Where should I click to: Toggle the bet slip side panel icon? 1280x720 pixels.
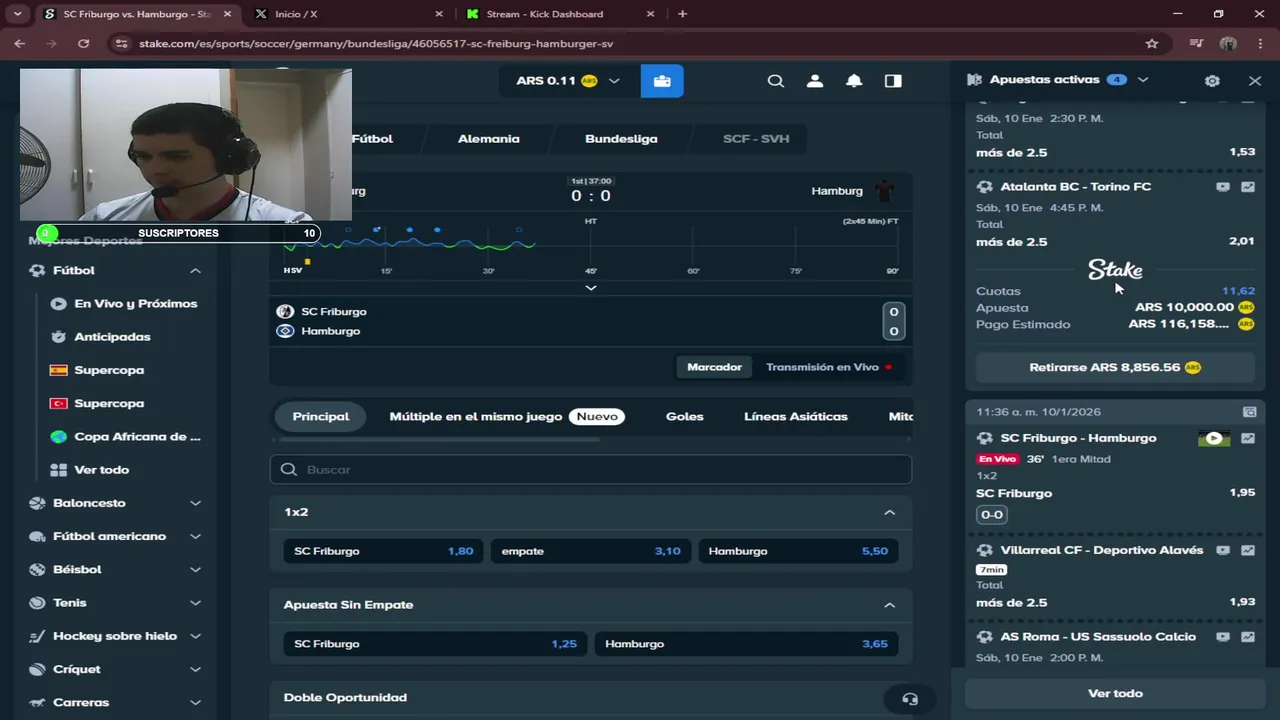point(893,81)
